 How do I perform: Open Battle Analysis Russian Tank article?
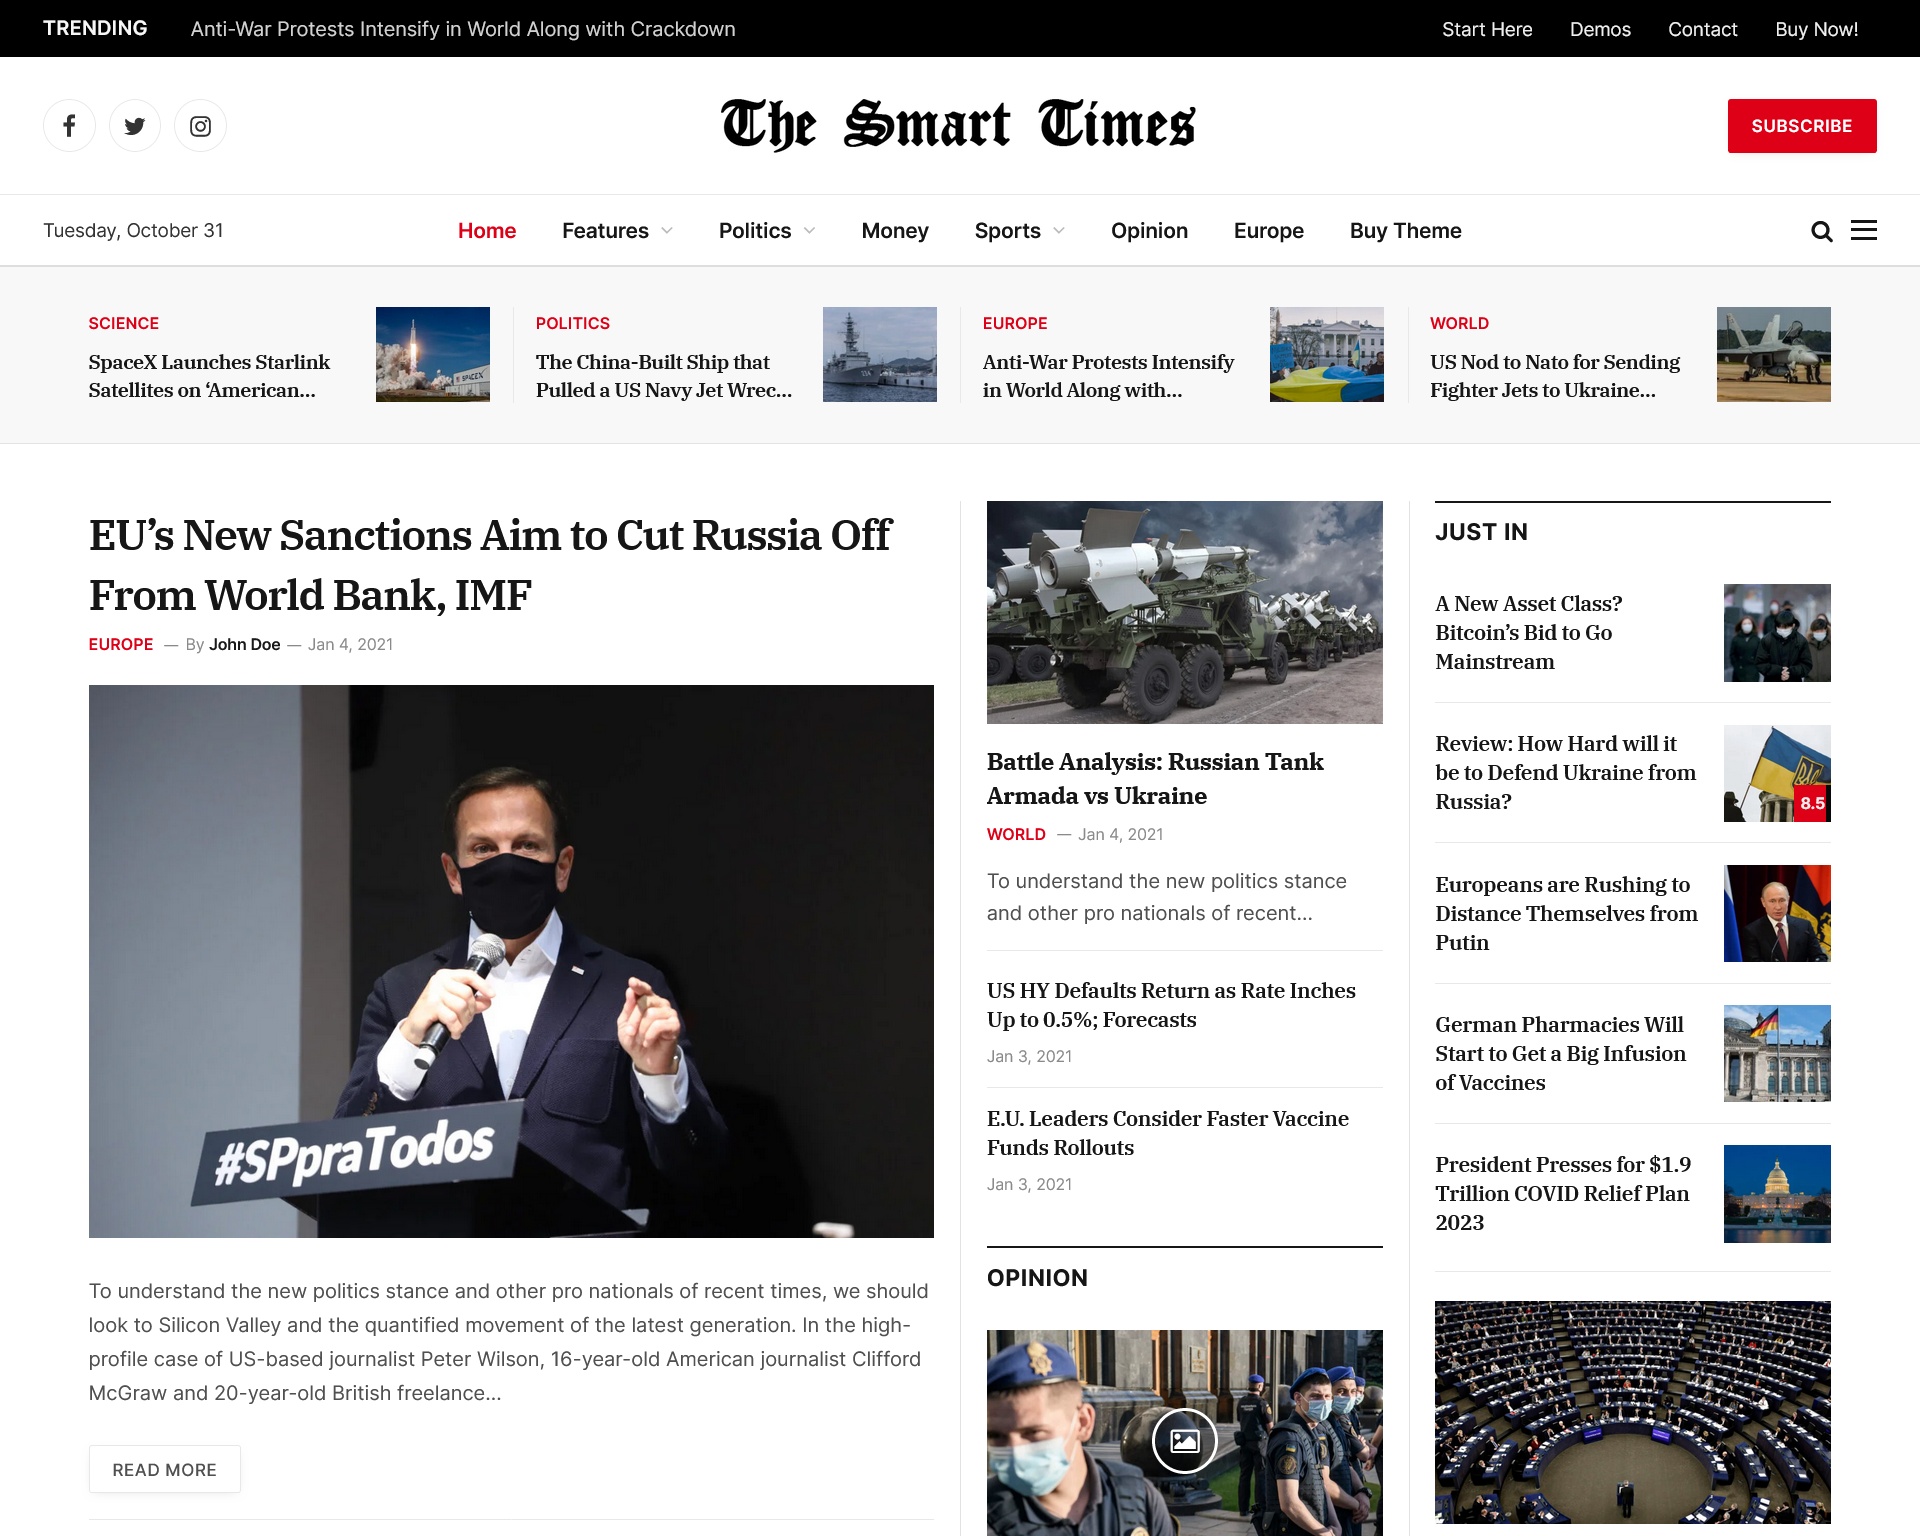1155,779
